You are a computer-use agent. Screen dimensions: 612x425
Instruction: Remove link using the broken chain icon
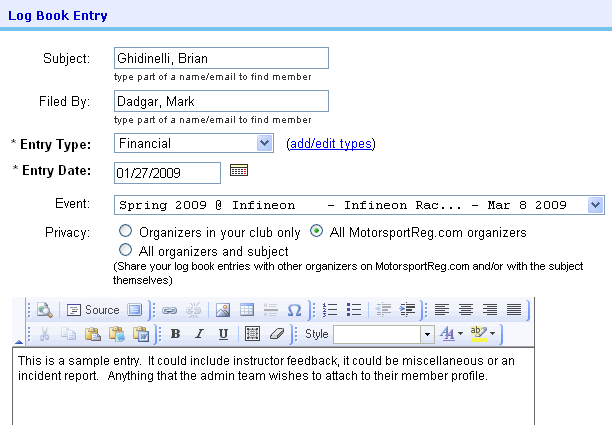click(193, 310)
